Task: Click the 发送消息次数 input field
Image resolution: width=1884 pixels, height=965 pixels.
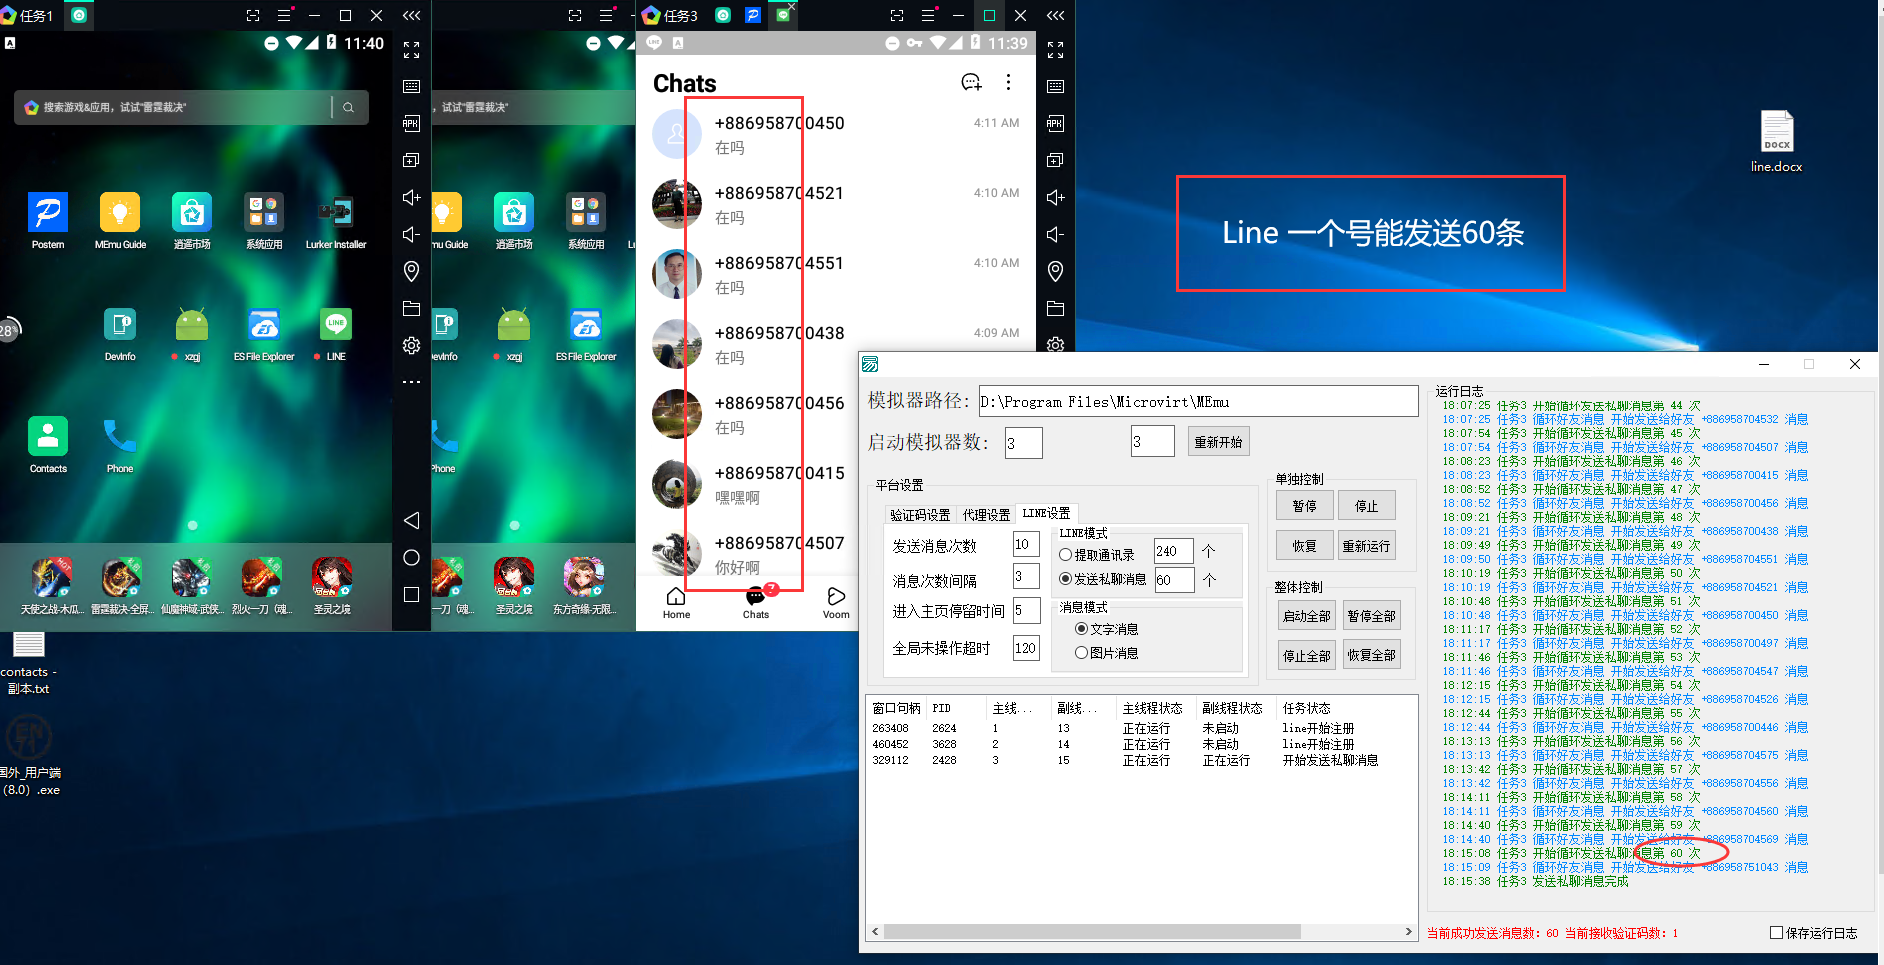Action: (1026, 544)
